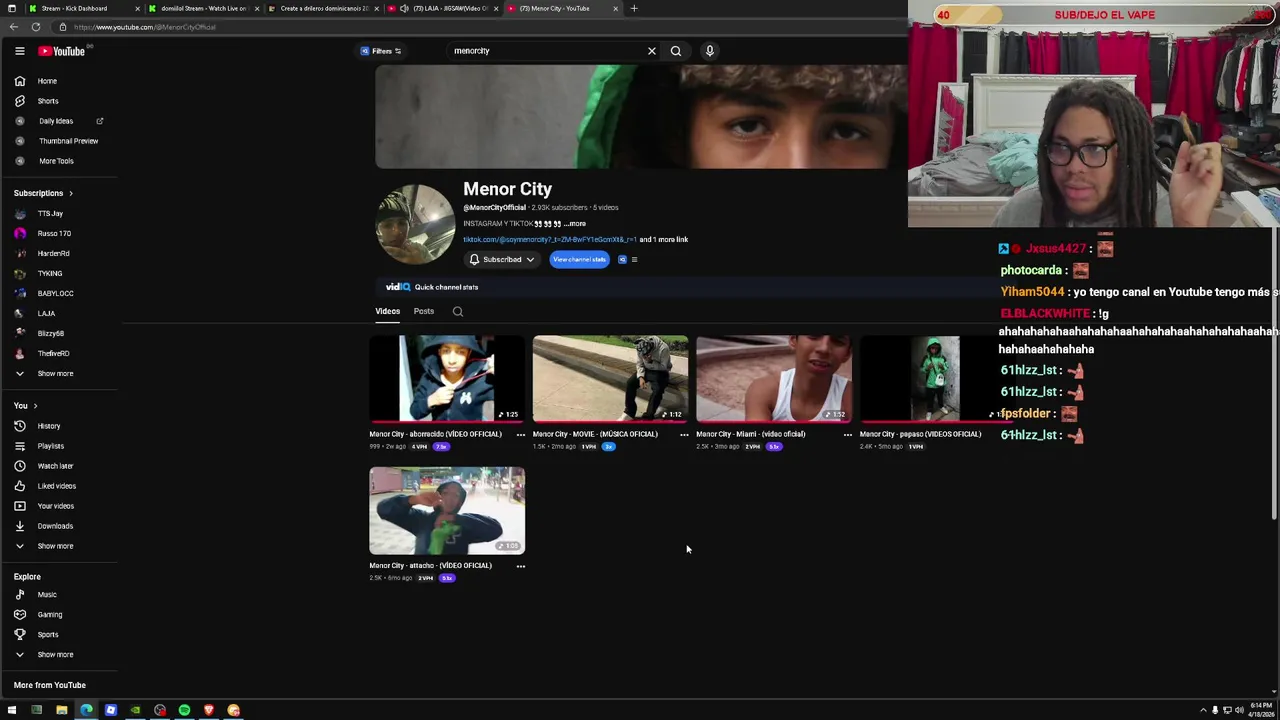Open the YouTube hamburger guide menu
The image size is (1280, 720).
pyautogui.click(x=19, y=51)
